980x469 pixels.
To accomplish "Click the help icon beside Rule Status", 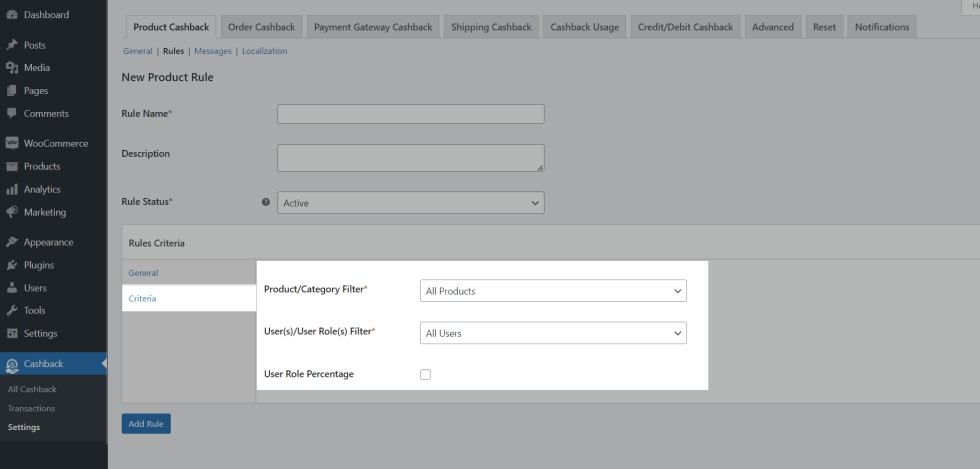I will [x=265, y=202].
